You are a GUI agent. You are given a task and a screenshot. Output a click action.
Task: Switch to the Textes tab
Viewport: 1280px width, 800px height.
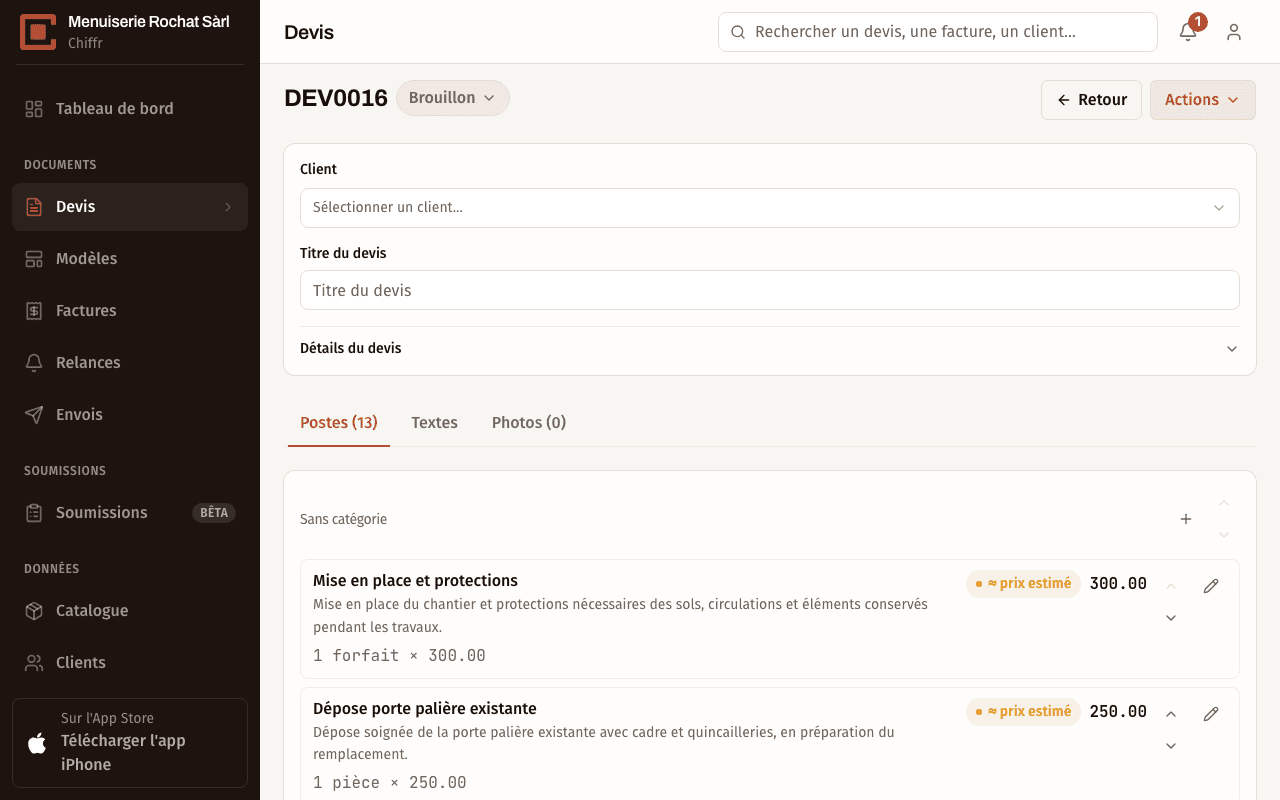click(434, 423)
